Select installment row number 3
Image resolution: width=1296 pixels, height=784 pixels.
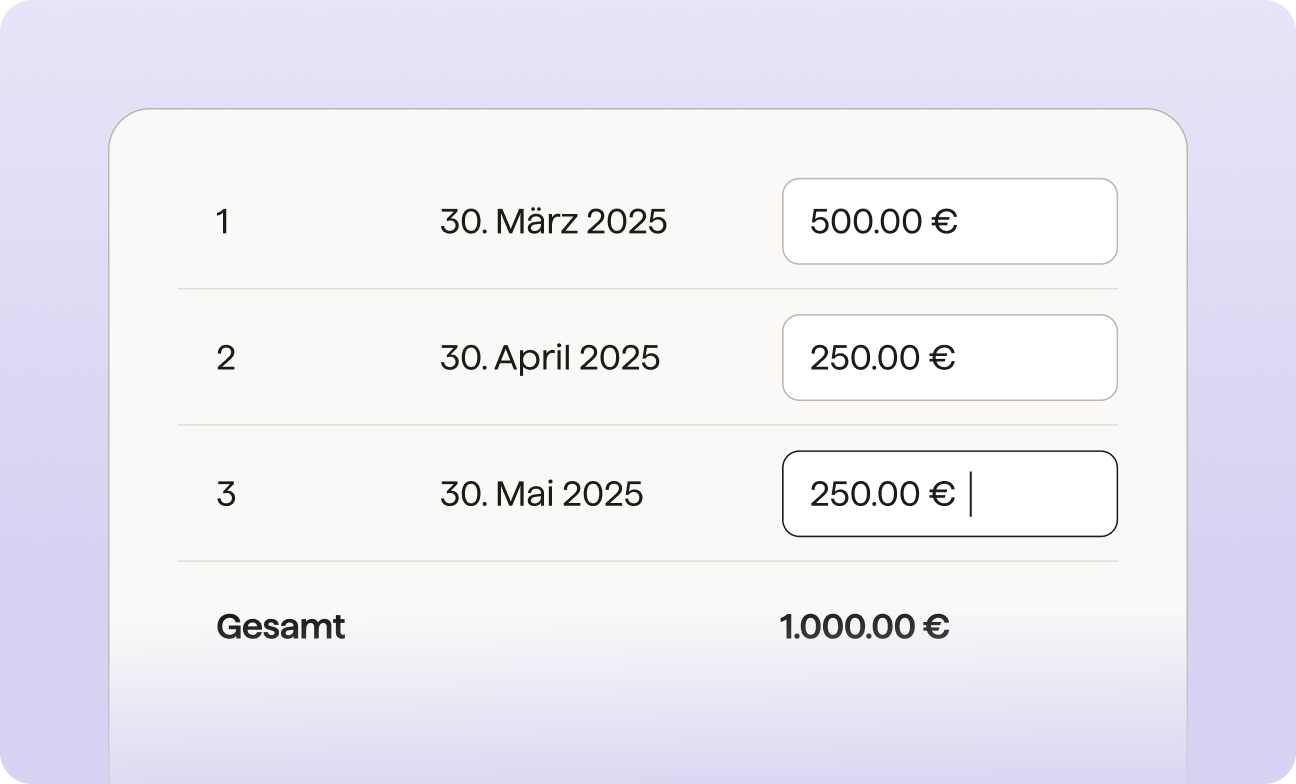(x=226, y=494)
